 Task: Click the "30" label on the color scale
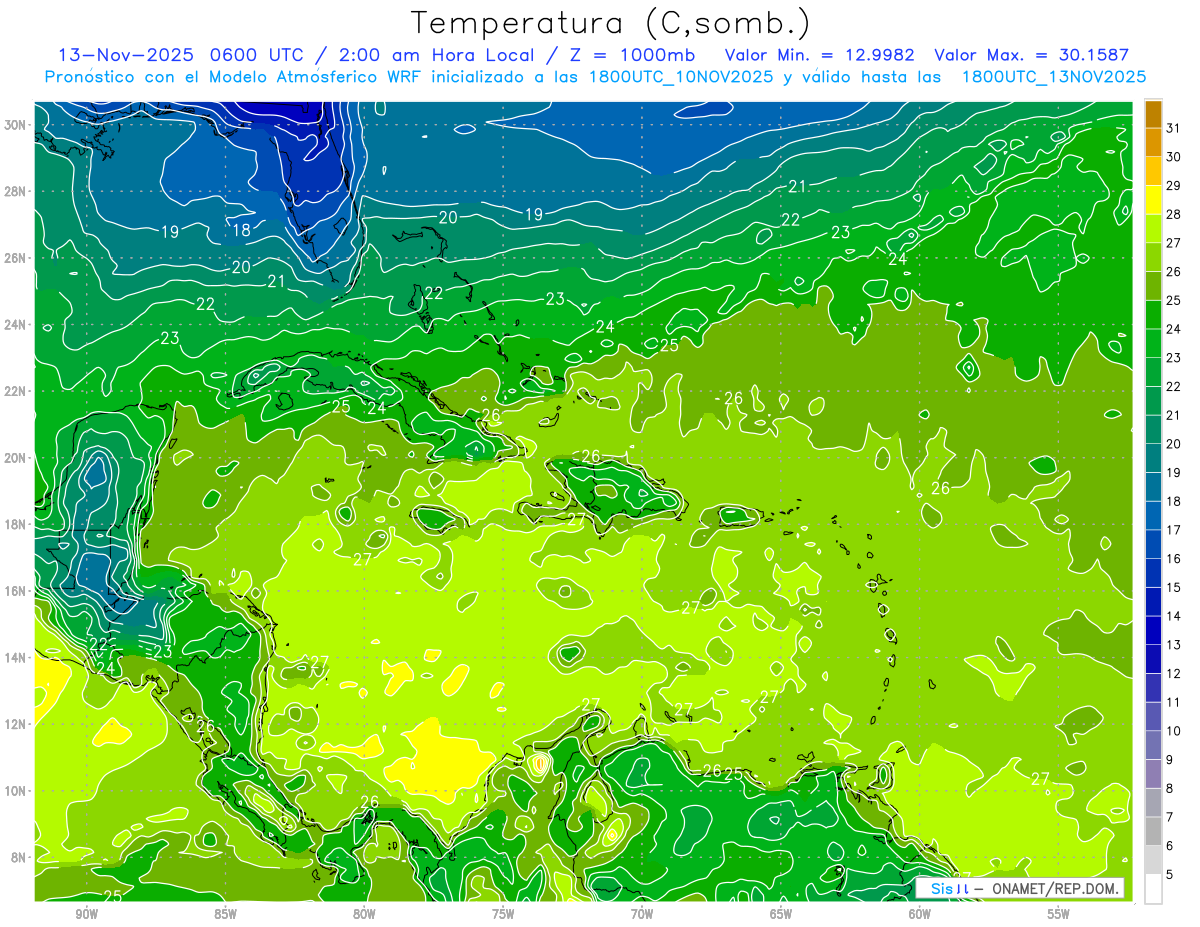tap(1173, 156)
